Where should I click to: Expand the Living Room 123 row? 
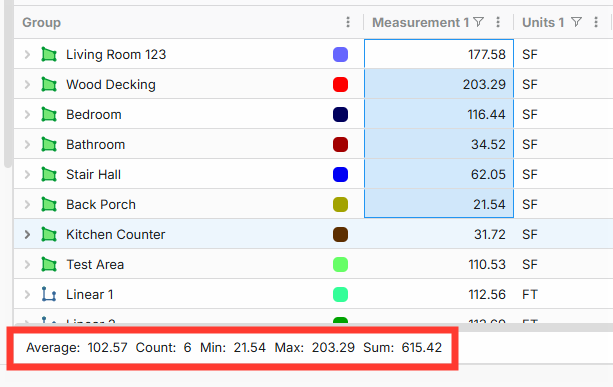(x=27, y=54)
